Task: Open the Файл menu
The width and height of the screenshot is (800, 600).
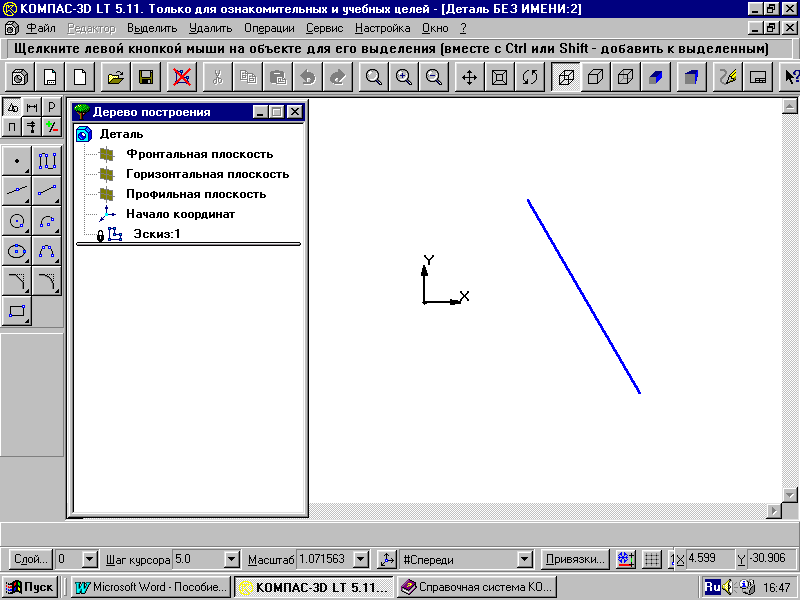Action: (40, 28)
